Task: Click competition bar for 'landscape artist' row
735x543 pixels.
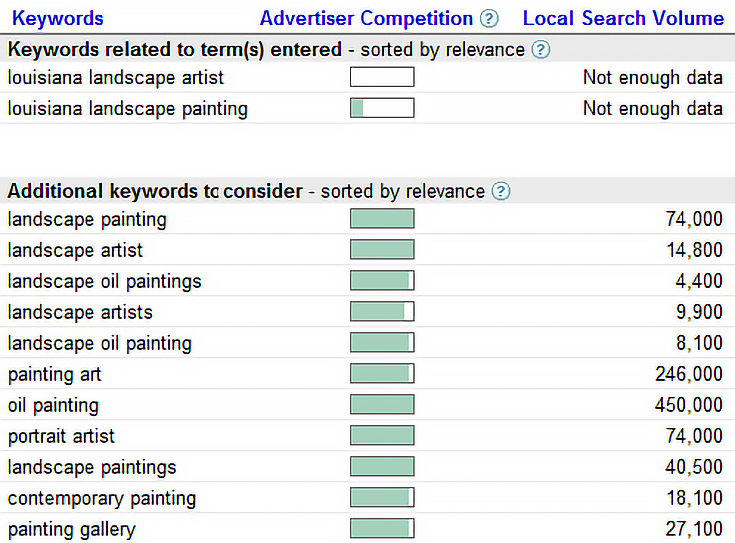Action: point(382,249)
